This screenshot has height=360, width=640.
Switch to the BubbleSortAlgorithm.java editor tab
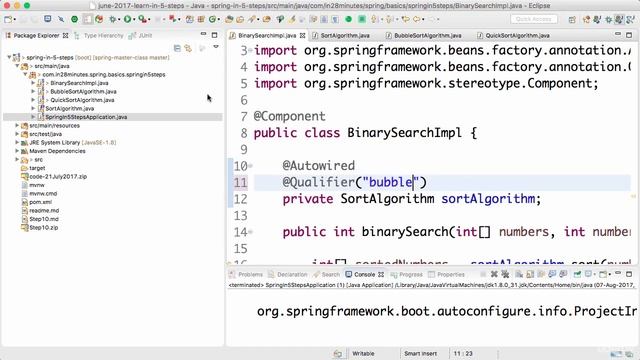click(423, 36)
